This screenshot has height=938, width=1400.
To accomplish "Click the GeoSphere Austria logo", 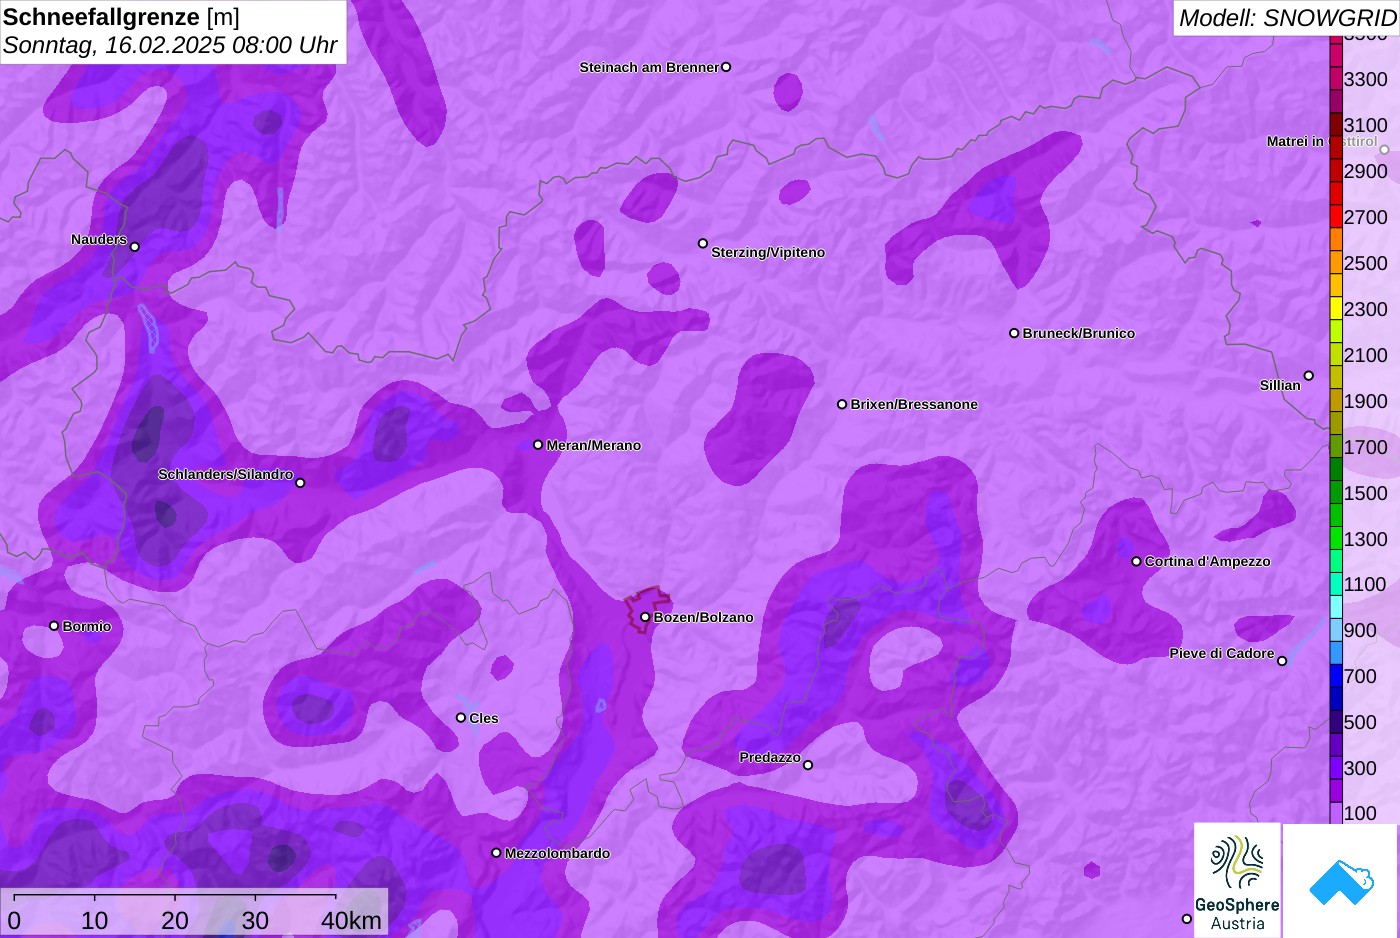I will pyautogui.click(x=1237, y=880).
